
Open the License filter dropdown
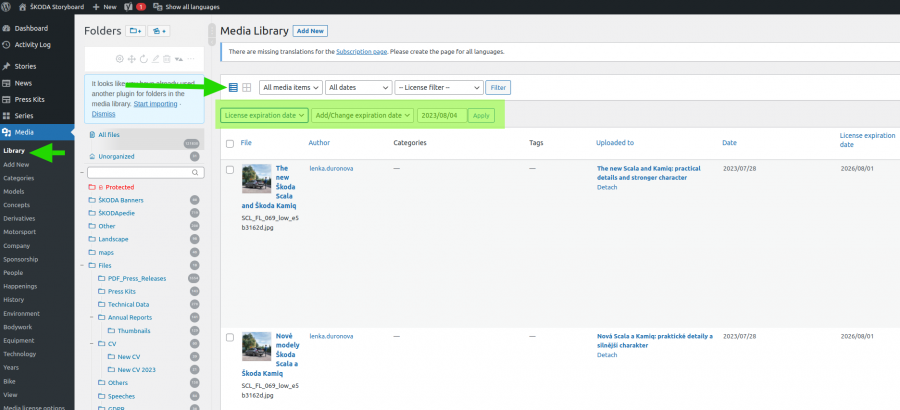(x=439, y=87)
